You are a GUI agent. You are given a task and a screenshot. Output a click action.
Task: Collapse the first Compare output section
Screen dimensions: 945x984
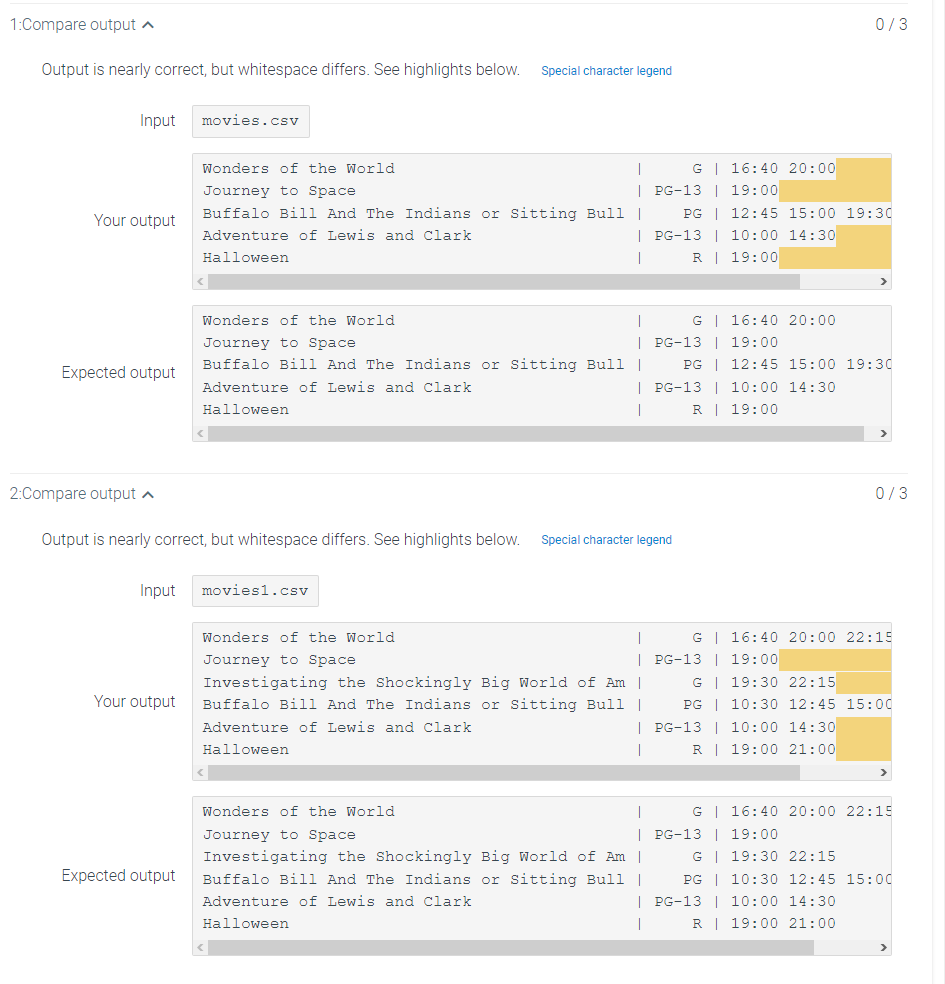[148, 25]
